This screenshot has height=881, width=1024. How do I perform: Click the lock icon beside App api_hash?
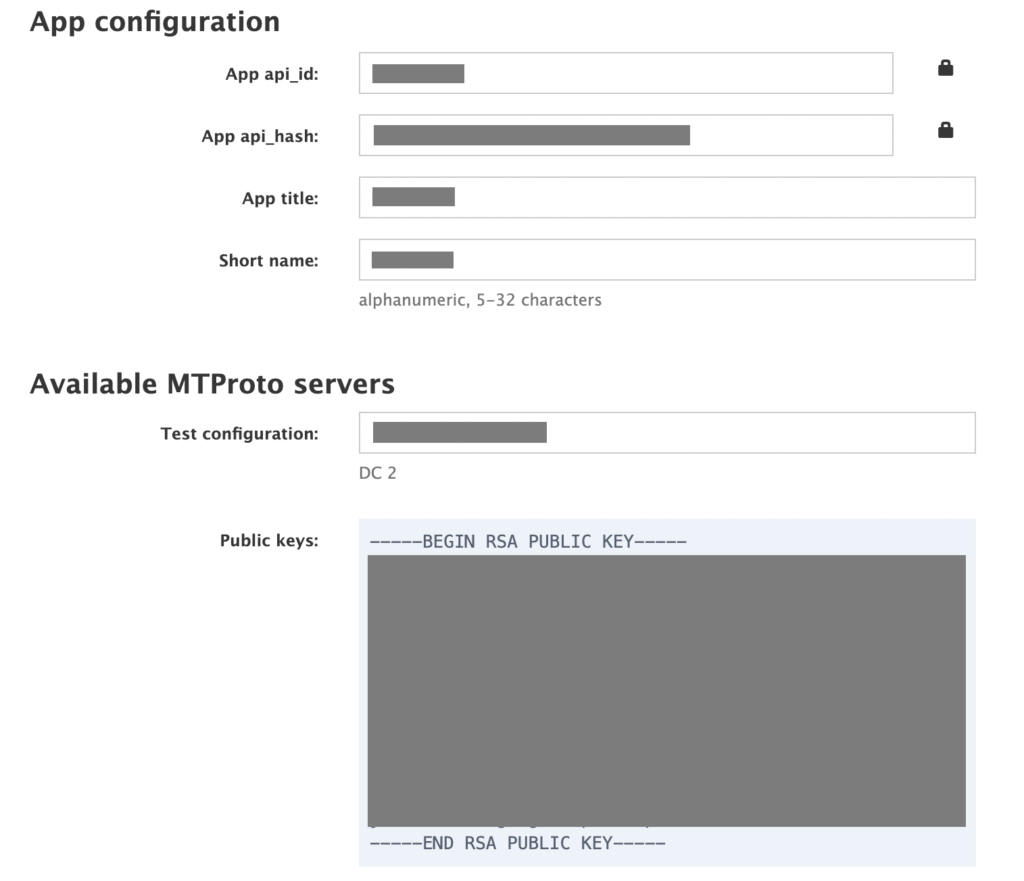tap(945, 130)
